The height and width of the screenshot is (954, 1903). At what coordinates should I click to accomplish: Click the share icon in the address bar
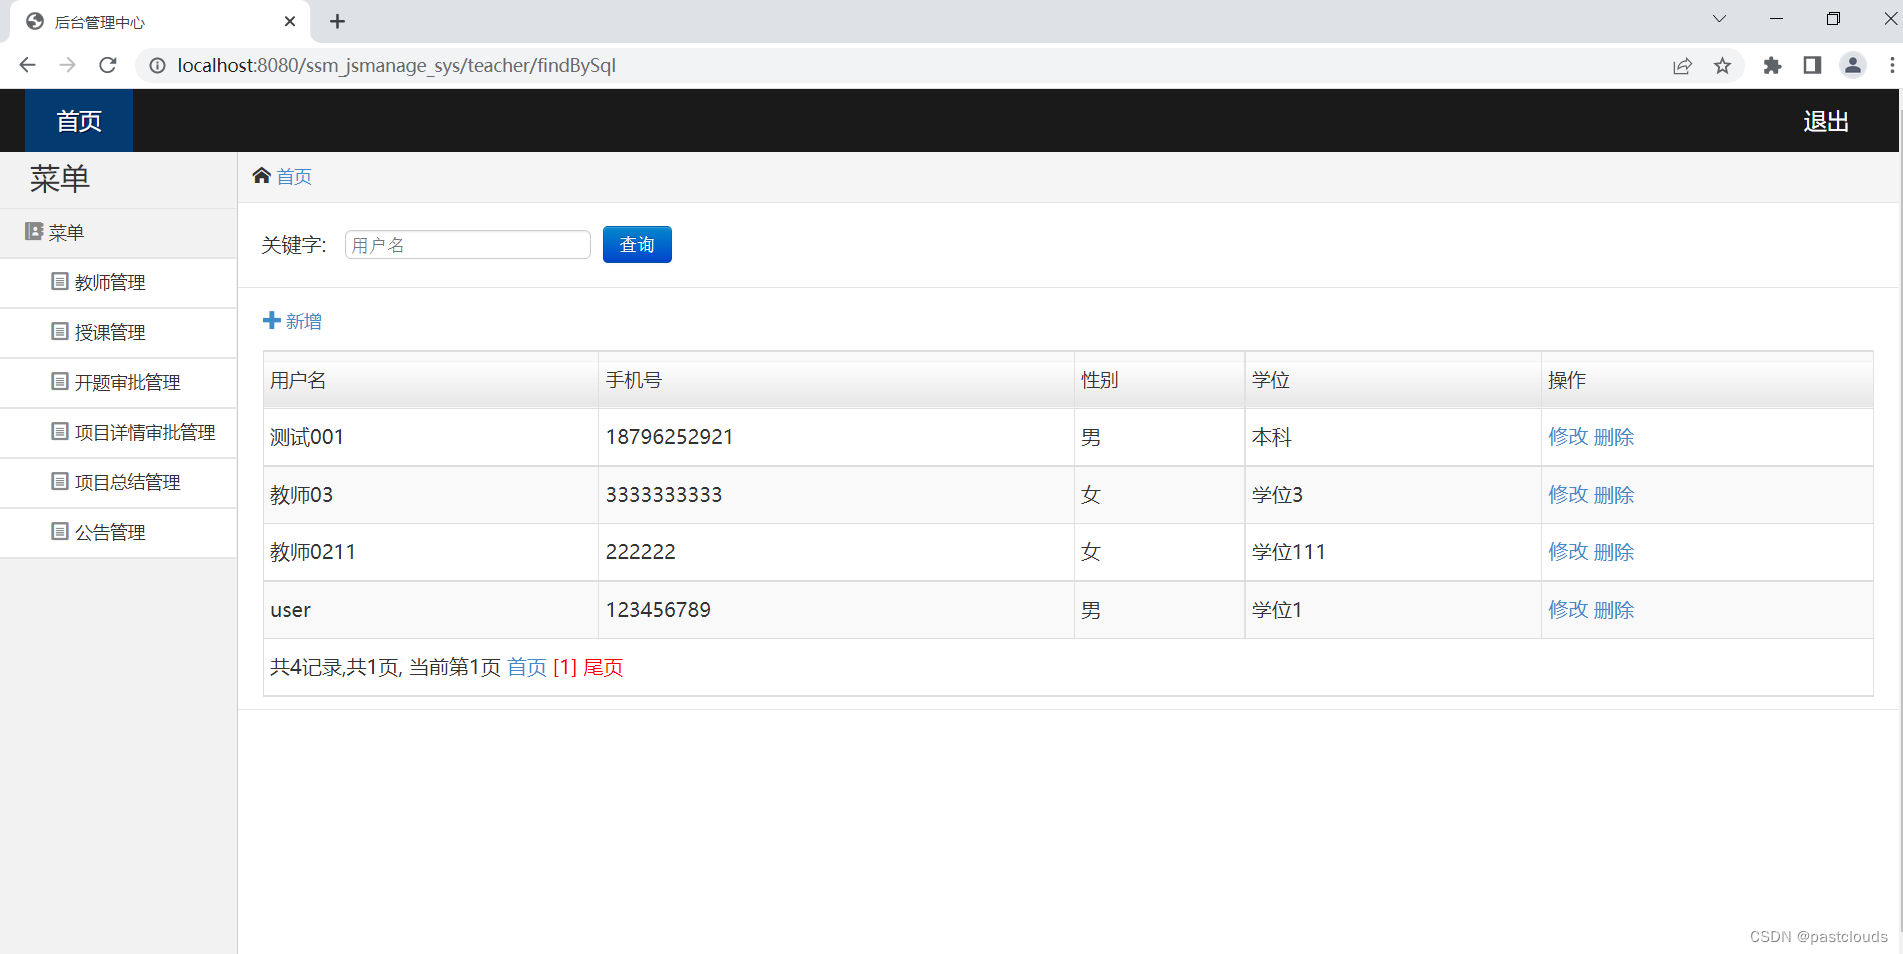coord(1683,65)
